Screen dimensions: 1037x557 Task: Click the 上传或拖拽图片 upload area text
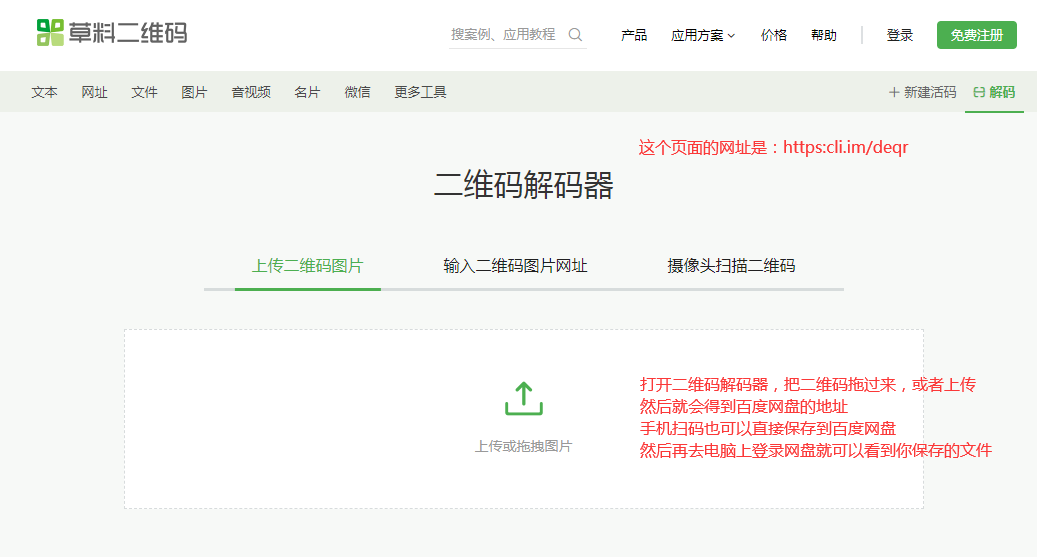tap(523, 446)
